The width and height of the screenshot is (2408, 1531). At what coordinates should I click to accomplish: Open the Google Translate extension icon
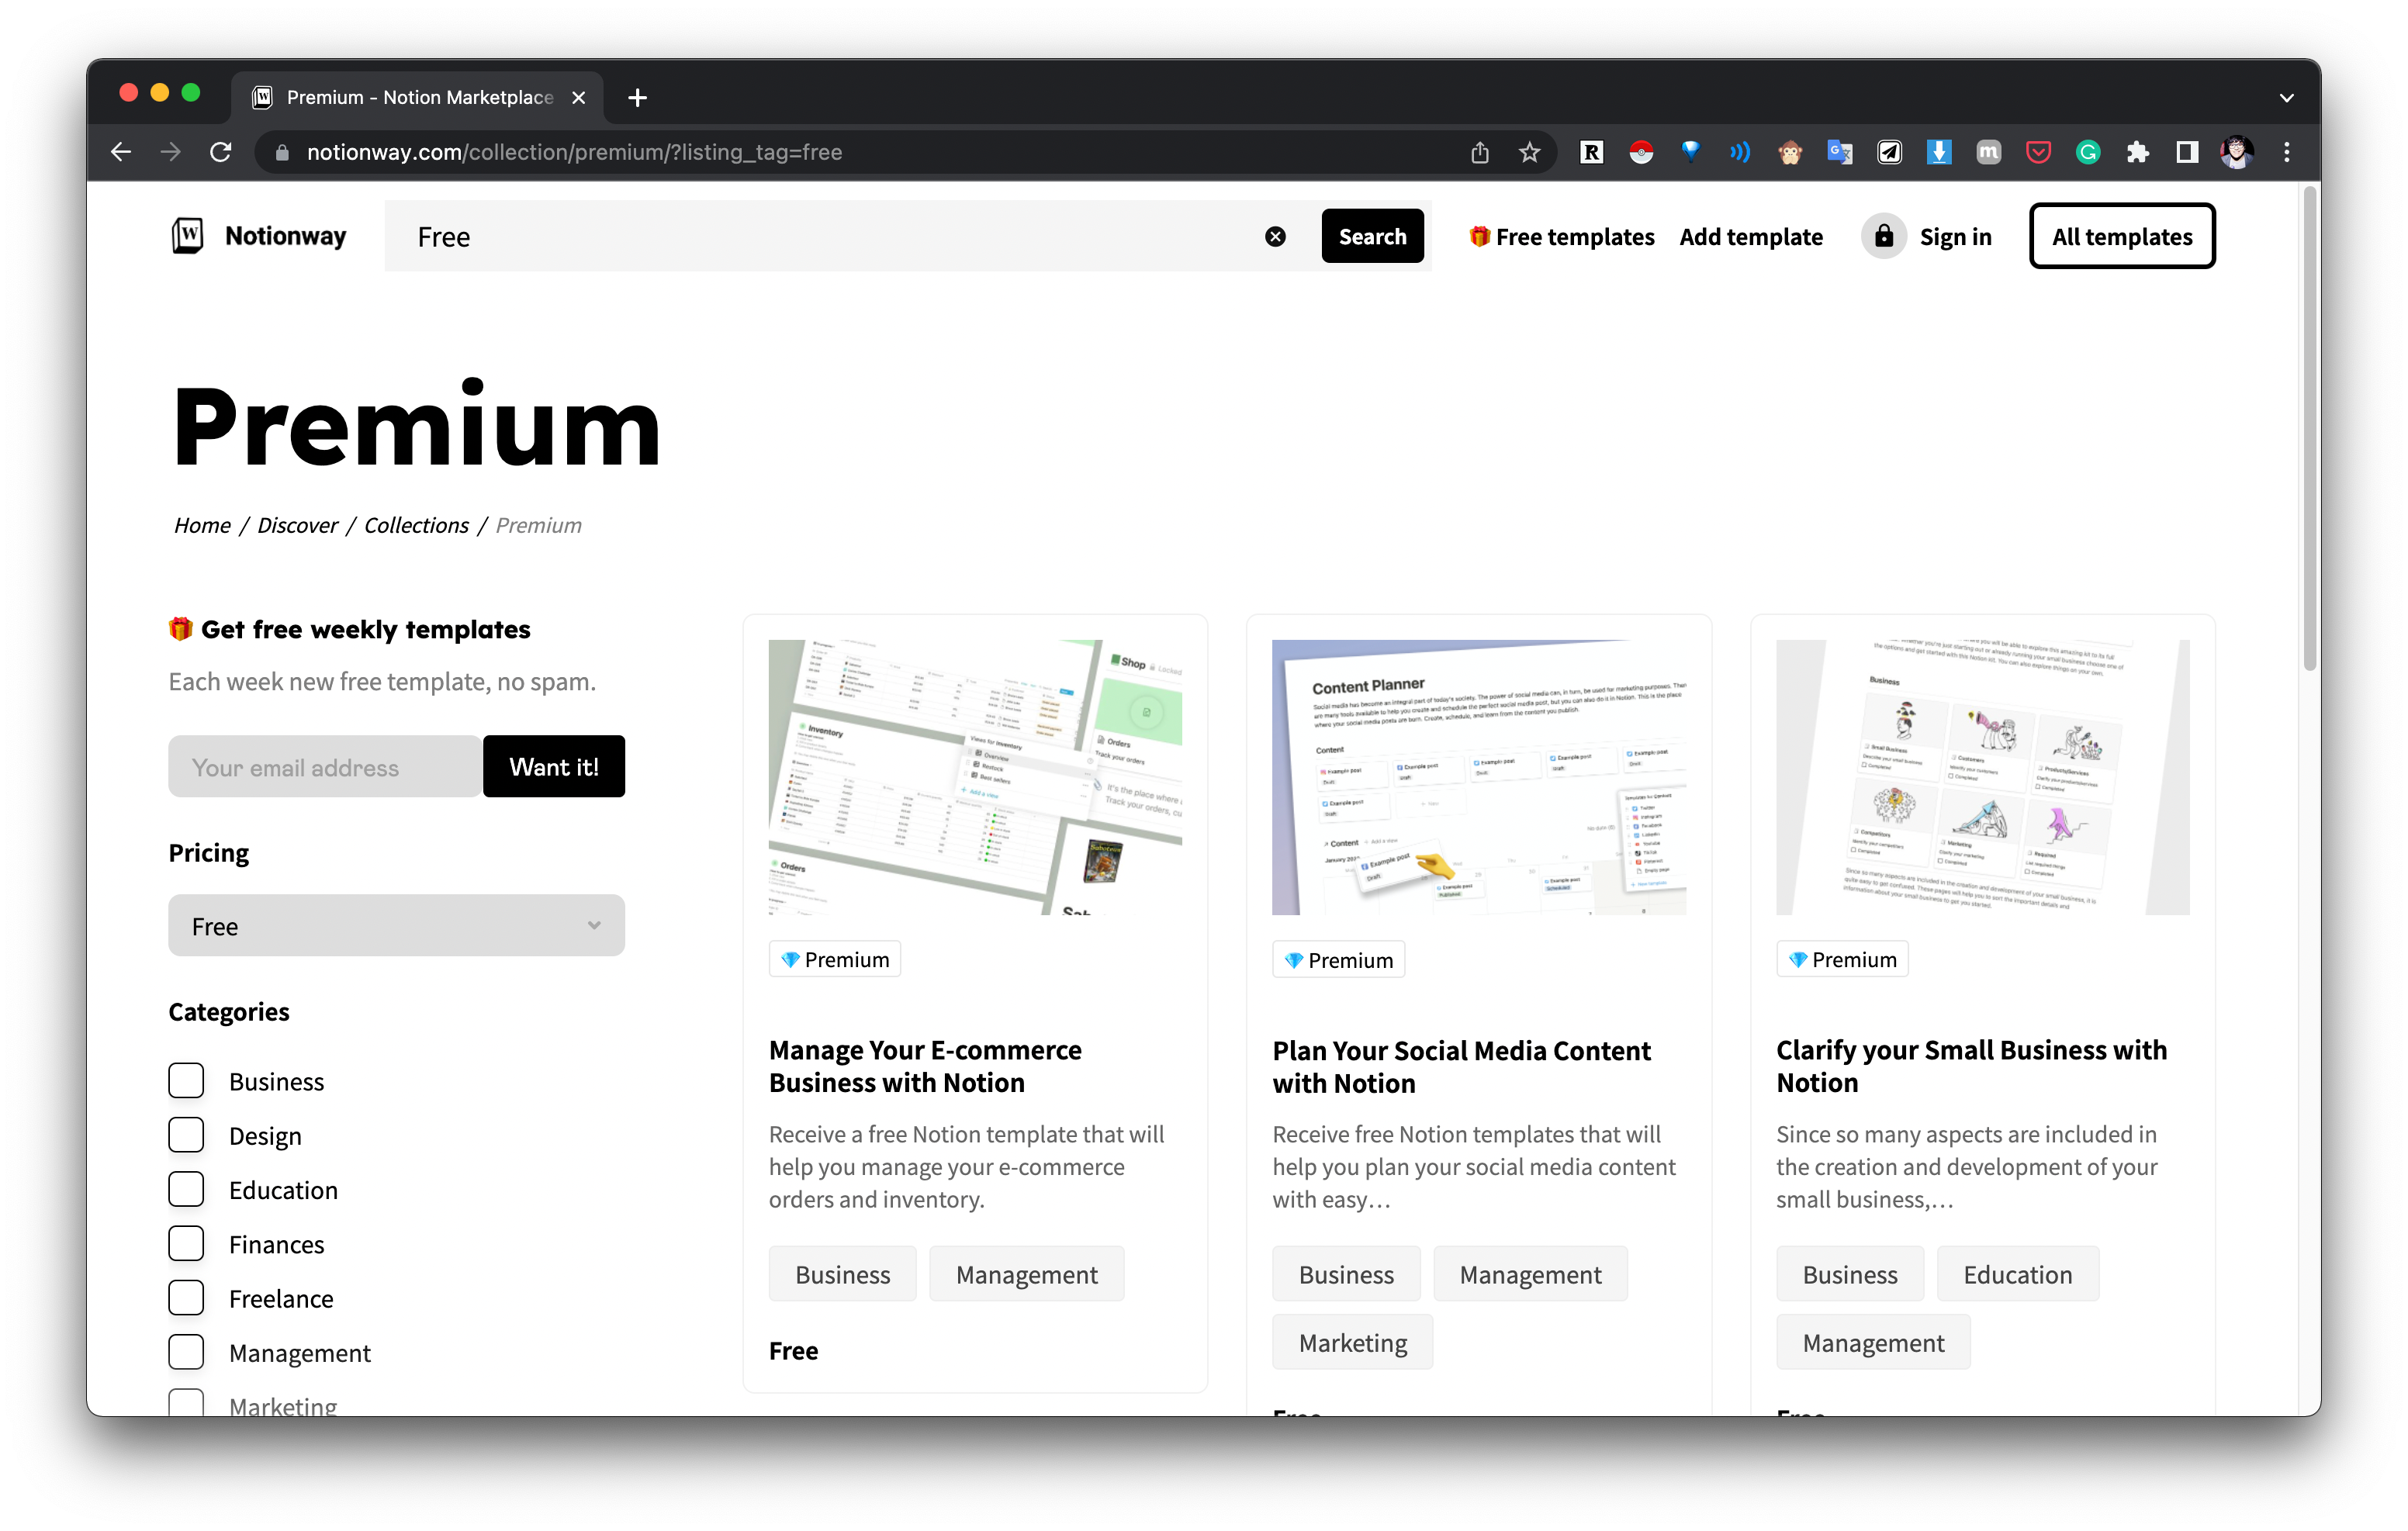click(1840, 152)
